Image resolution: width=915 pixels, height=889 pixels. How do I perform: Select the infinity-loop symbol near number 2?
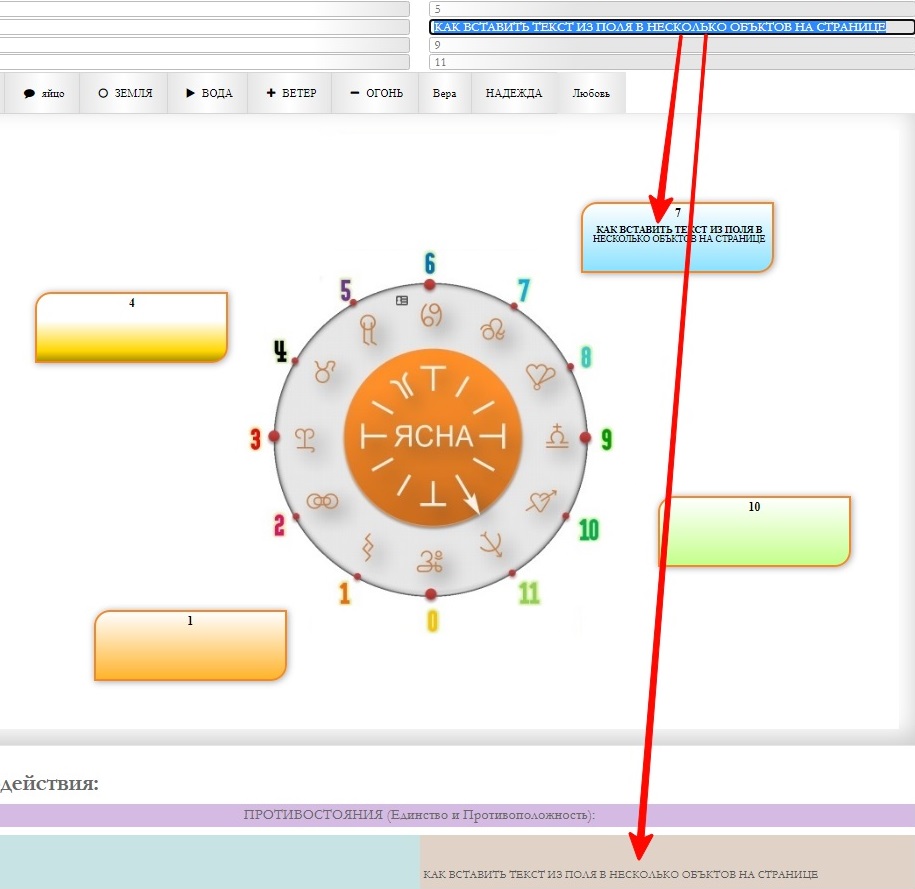(322, 501)
